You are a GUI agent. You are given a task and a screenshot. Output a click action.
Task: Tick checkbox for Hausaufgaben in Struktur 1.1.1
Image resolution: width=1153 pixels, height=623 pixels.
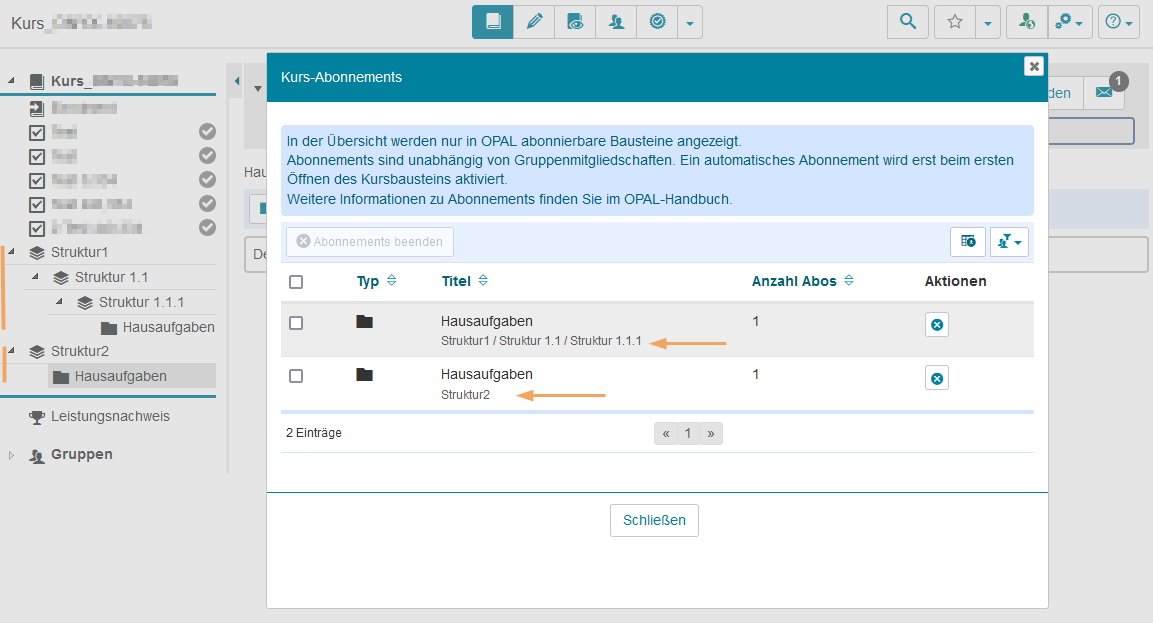(296, 323)
